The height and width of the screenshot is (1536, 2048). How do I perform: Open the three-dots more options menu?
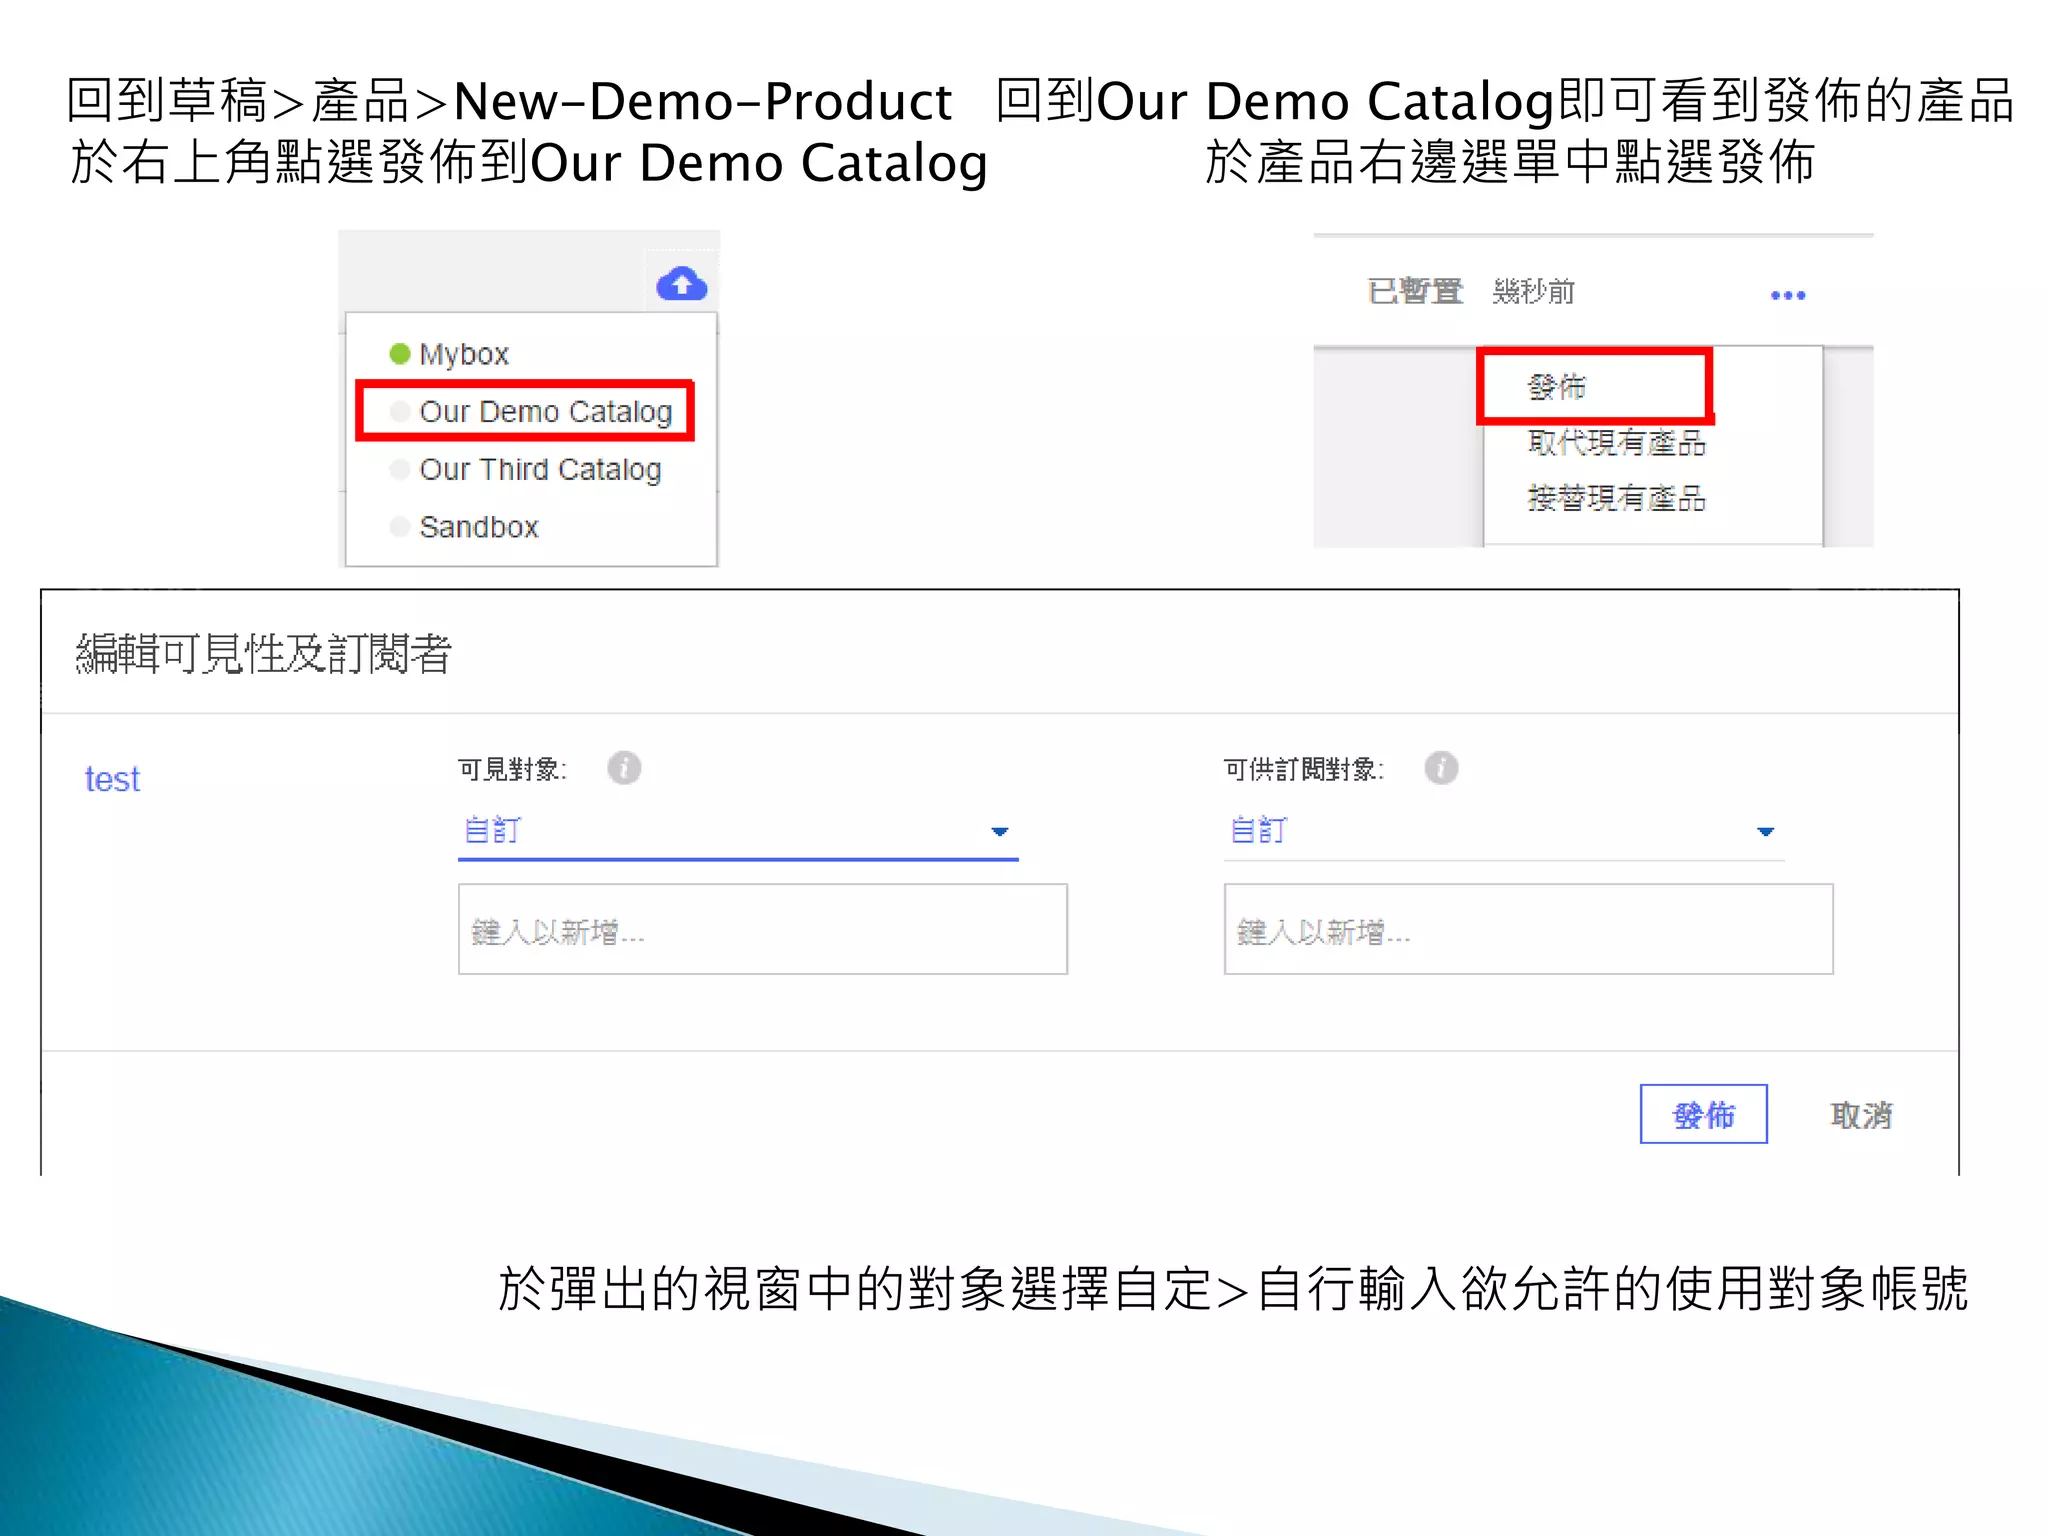tap(1787, 295)
